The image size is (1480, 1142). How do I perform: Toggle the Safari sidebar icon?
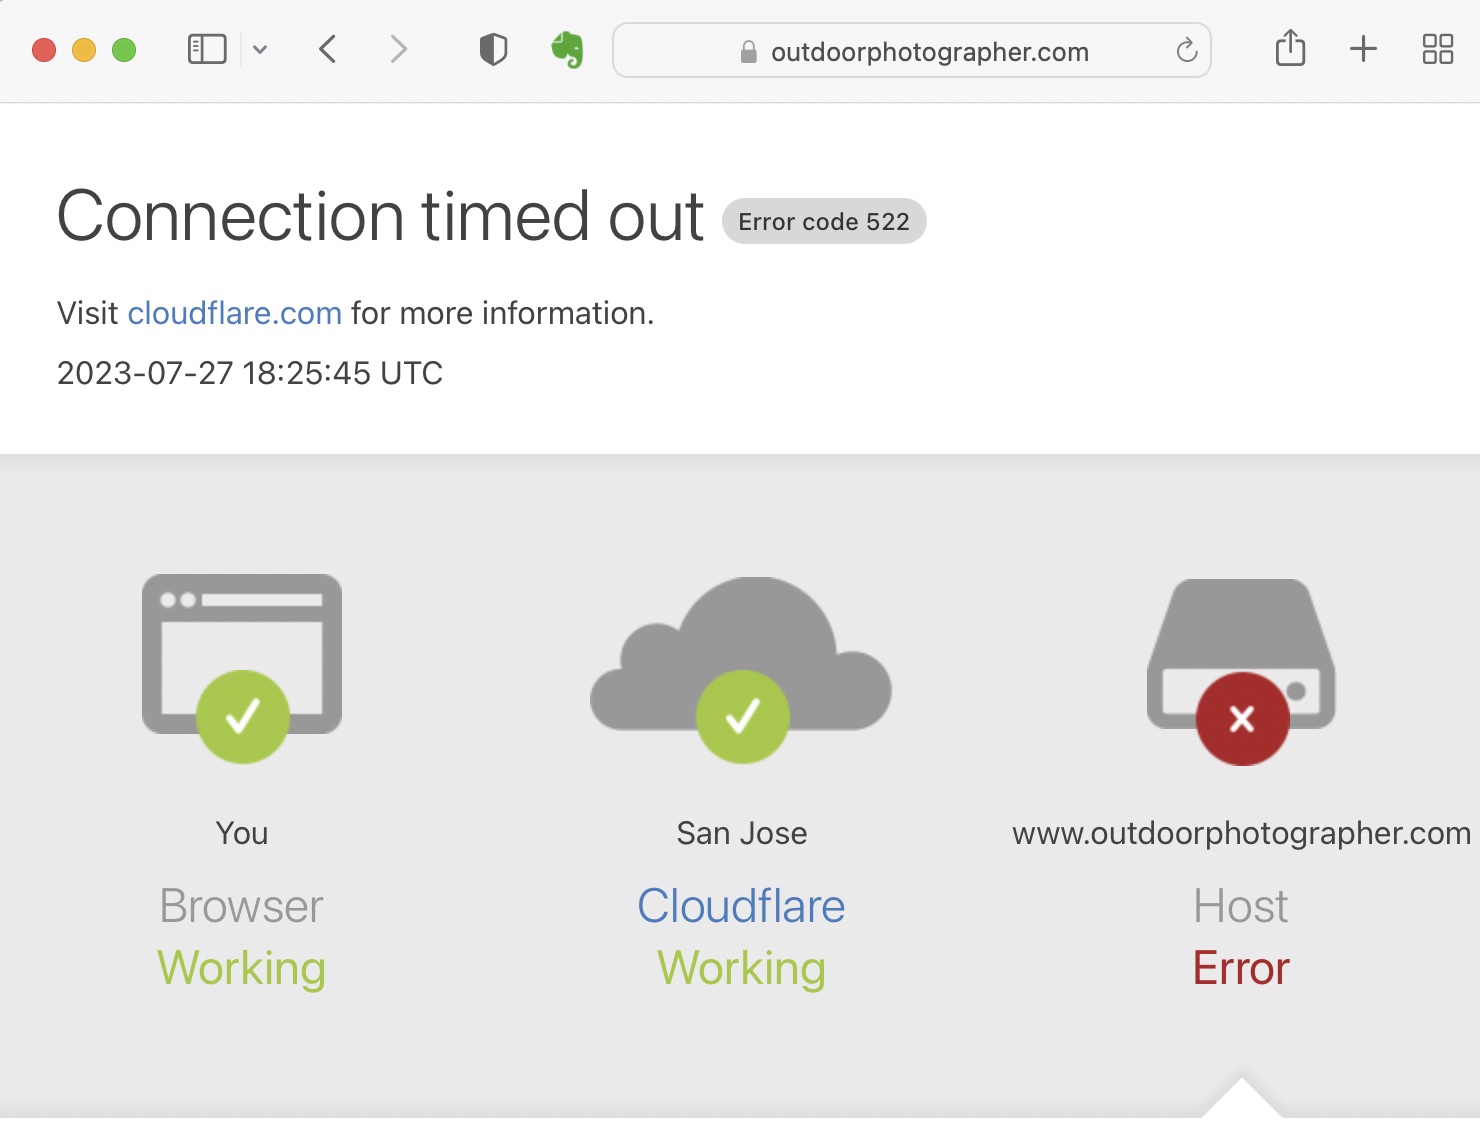click(x=207, y=49)
